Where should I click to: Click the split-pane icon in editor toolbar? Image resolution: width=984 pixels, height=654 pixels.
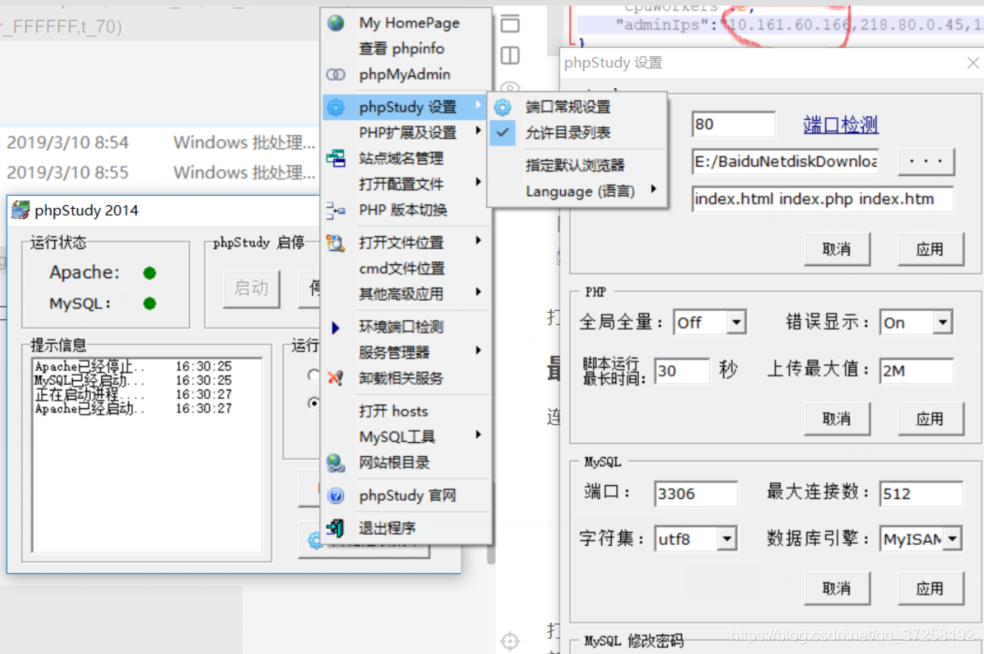(x=510, y=56)
